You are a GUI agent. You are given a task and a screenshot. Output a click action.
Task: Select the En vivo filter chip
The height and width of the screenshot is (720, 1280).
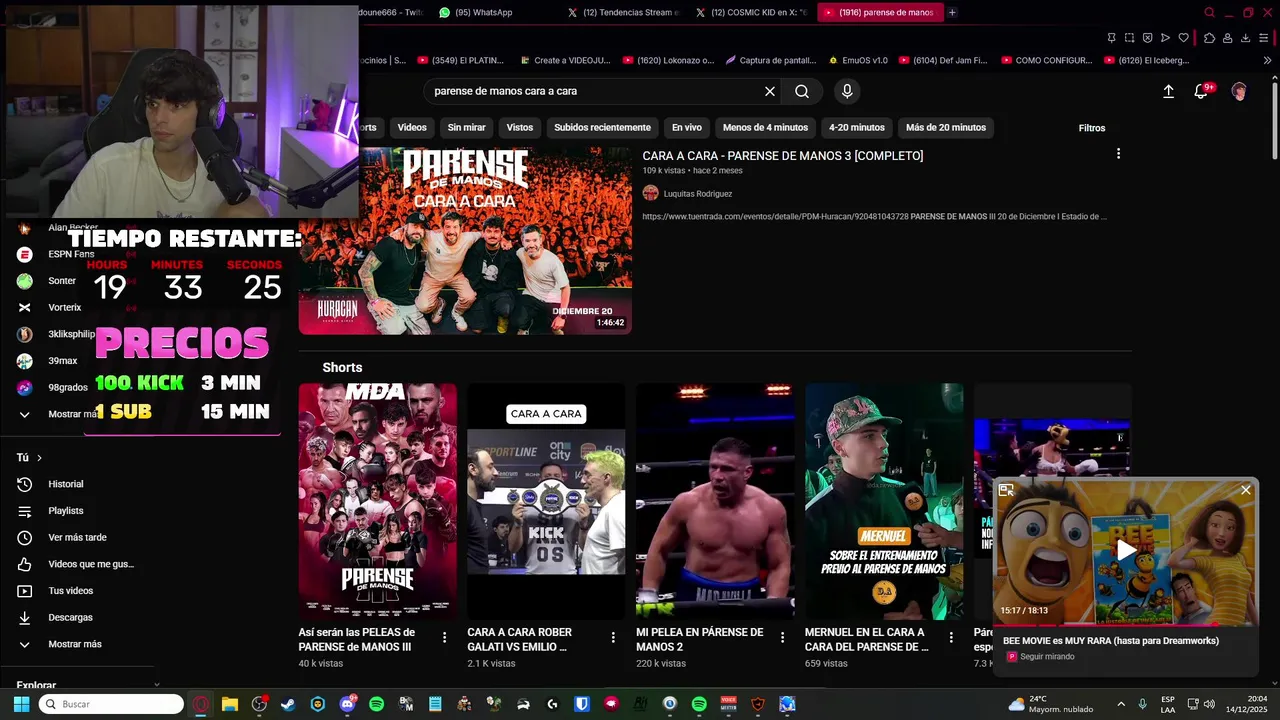[x=686, y=127]
